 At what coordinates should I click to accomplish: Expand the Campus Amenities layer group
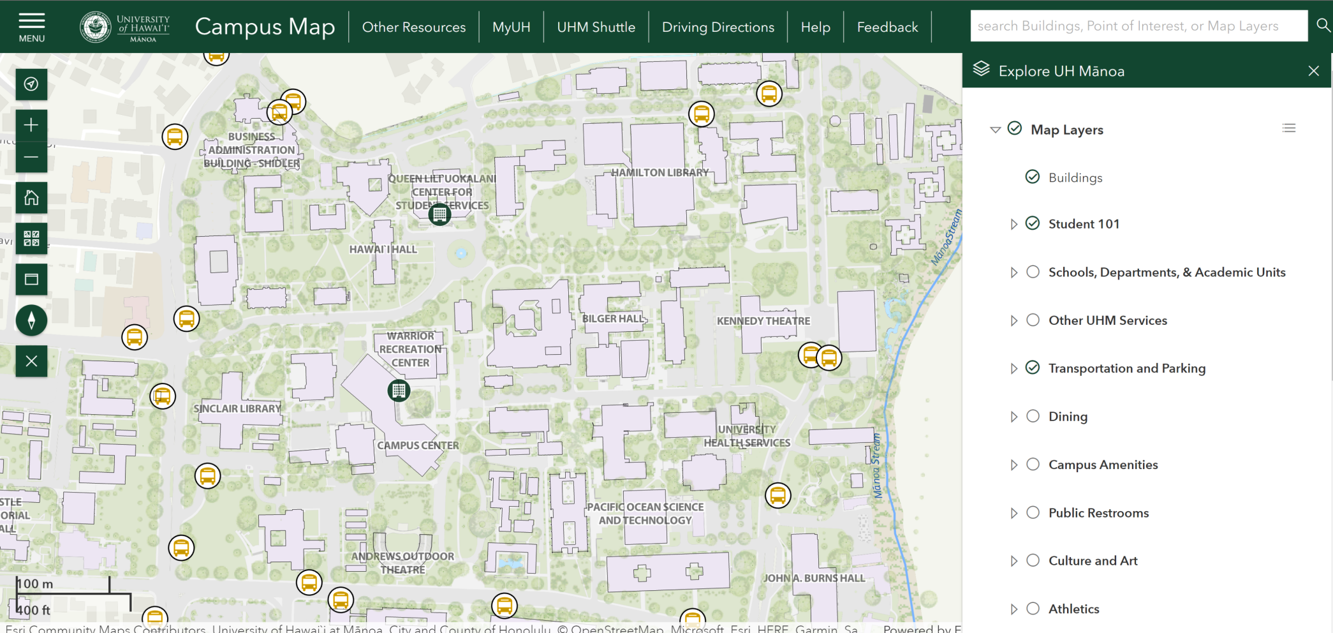click(x=1013, y=465)
